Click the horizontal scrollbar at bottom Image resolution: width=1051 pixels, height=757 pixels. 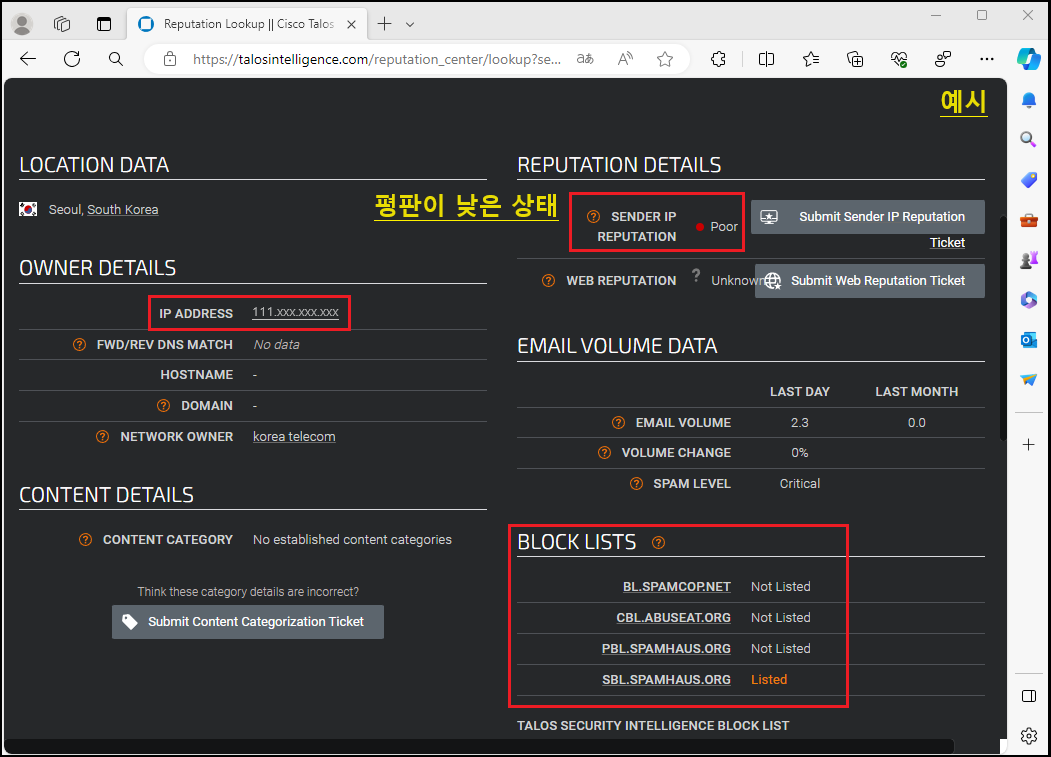pyautogui.click(x=479, y=746)
